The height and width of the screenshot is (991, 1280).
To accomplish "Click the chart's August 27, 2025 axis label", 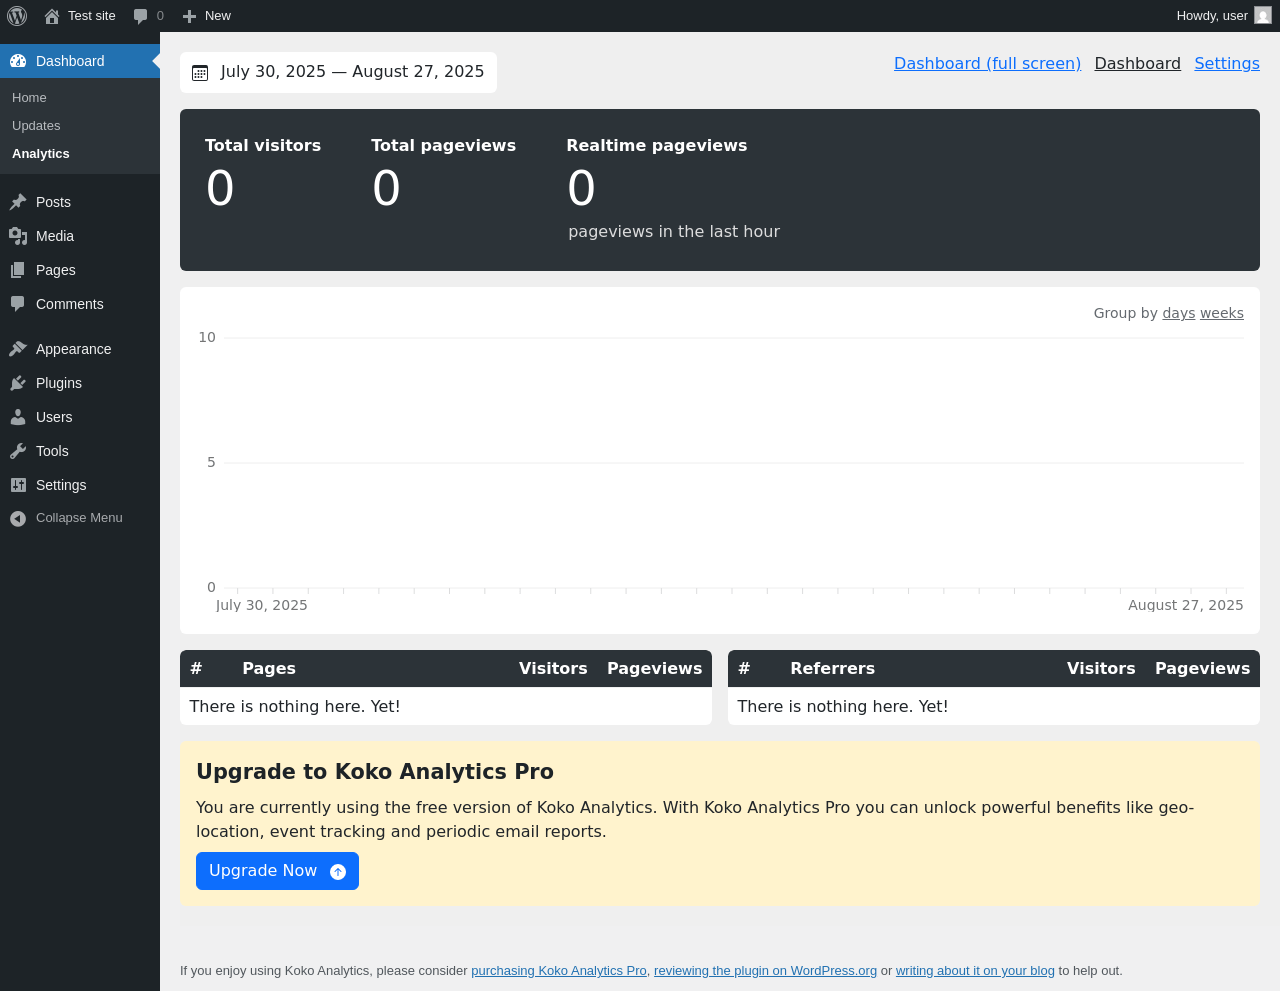I will pos(1186,605).
